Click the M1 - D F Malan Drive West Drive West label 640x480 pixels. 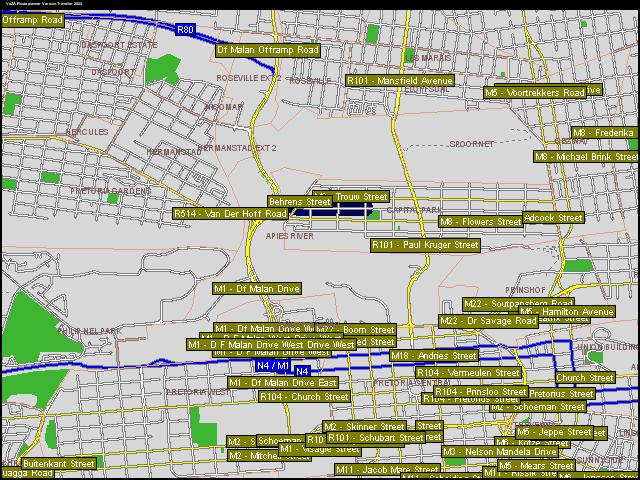tap(271, 344)
